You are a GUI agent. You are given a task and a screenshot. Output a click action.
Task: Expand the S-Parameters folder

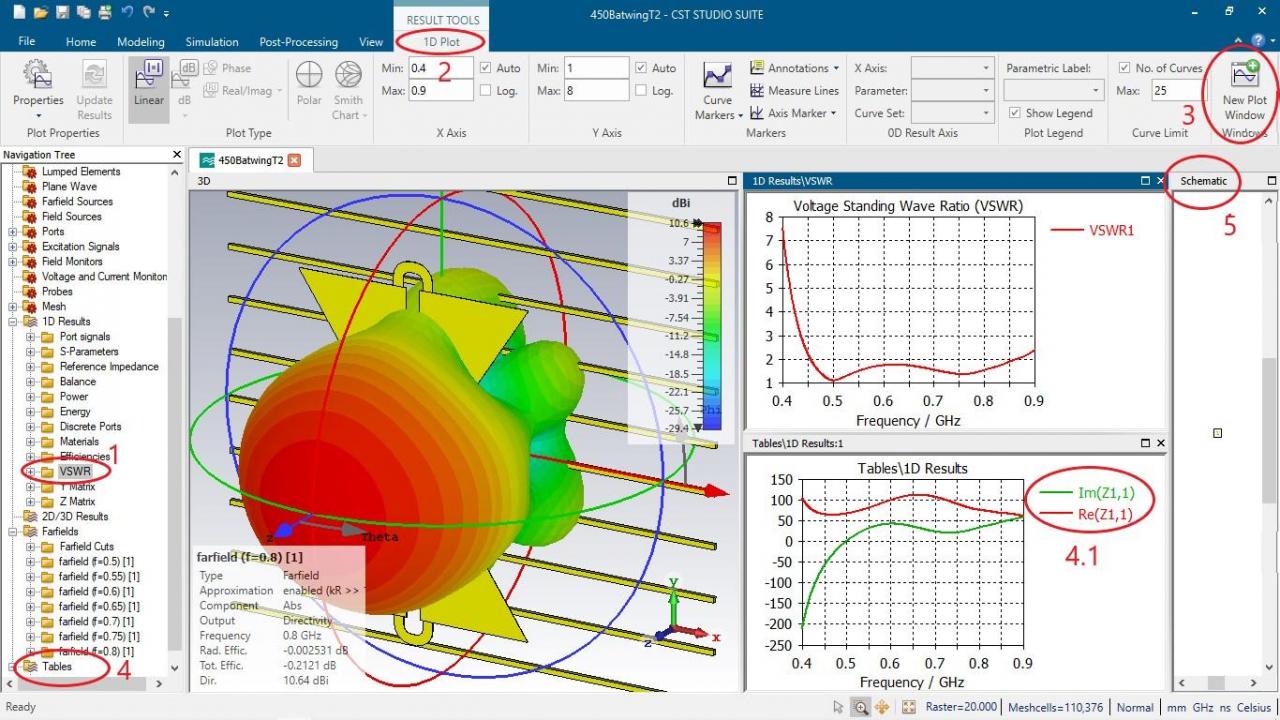(30, 352)
